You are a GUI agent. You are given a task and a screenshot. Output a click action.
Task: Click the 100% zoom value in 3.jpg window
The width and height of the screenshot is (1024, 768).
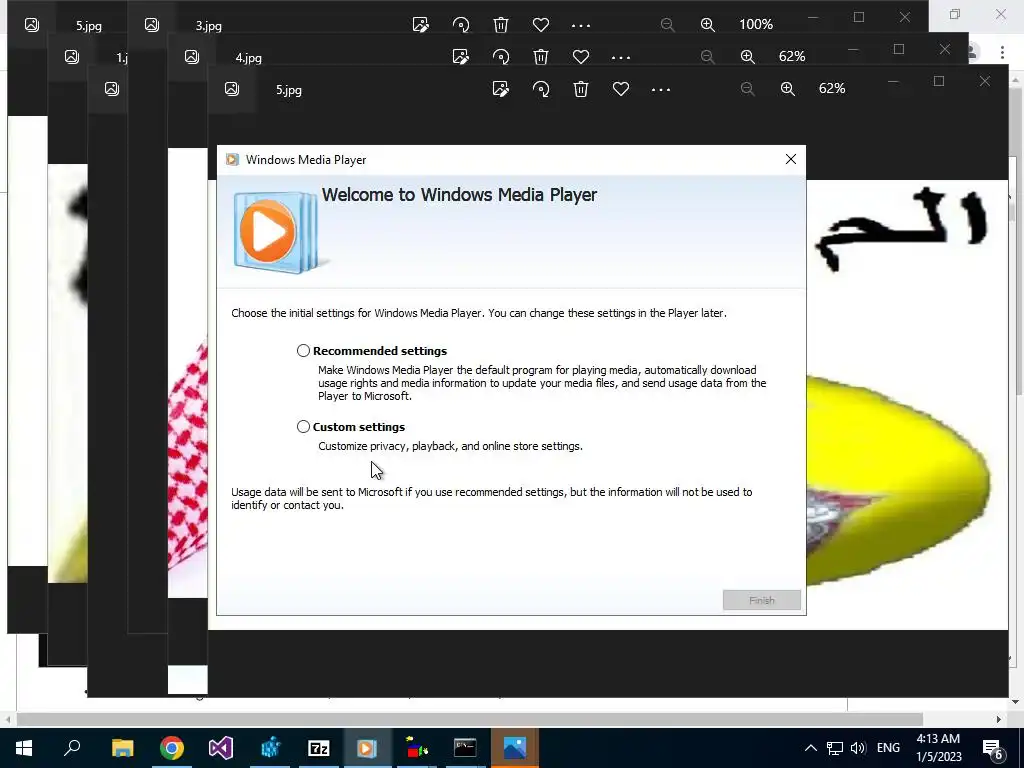756,24
